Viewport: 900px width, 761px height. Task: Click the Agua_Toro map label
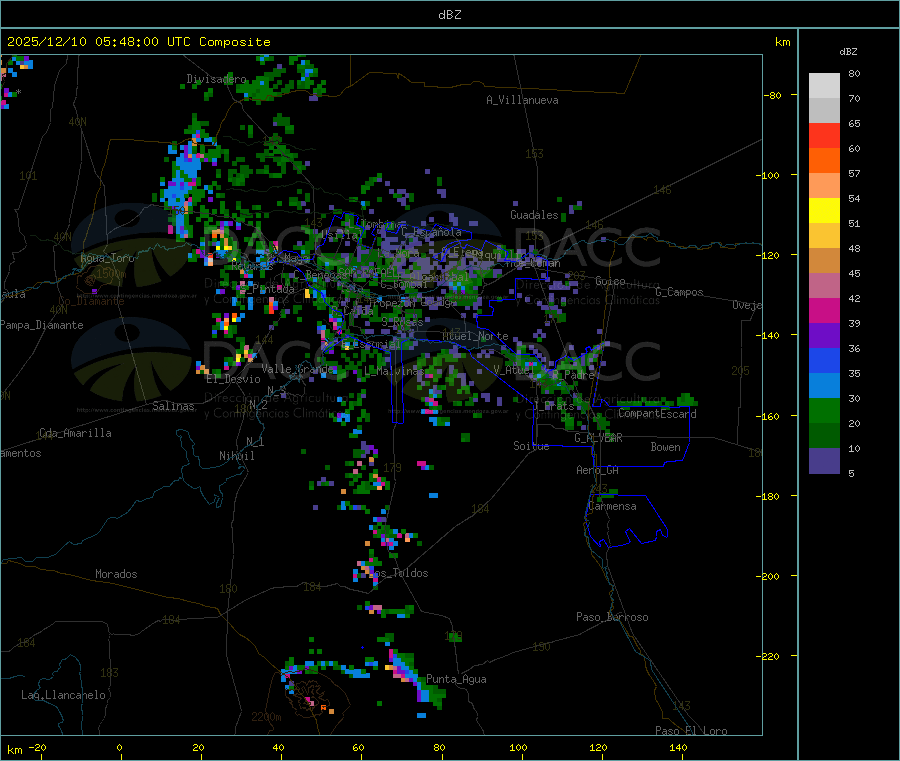107,258
